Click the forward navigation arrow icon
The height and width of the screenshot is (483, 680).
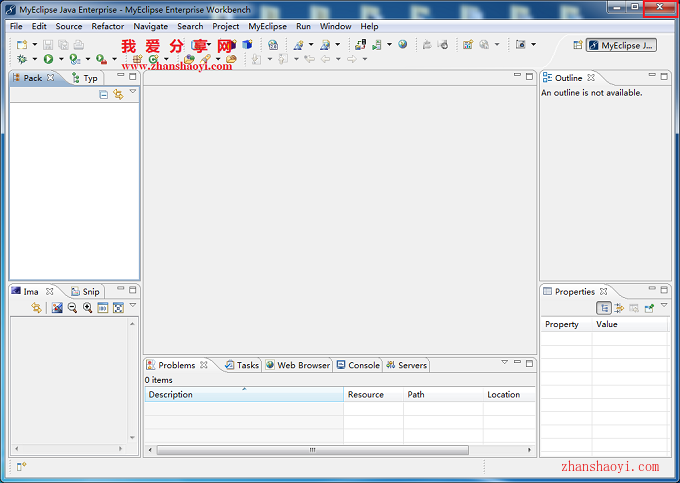pyautogui.click(x=352, y=59)
